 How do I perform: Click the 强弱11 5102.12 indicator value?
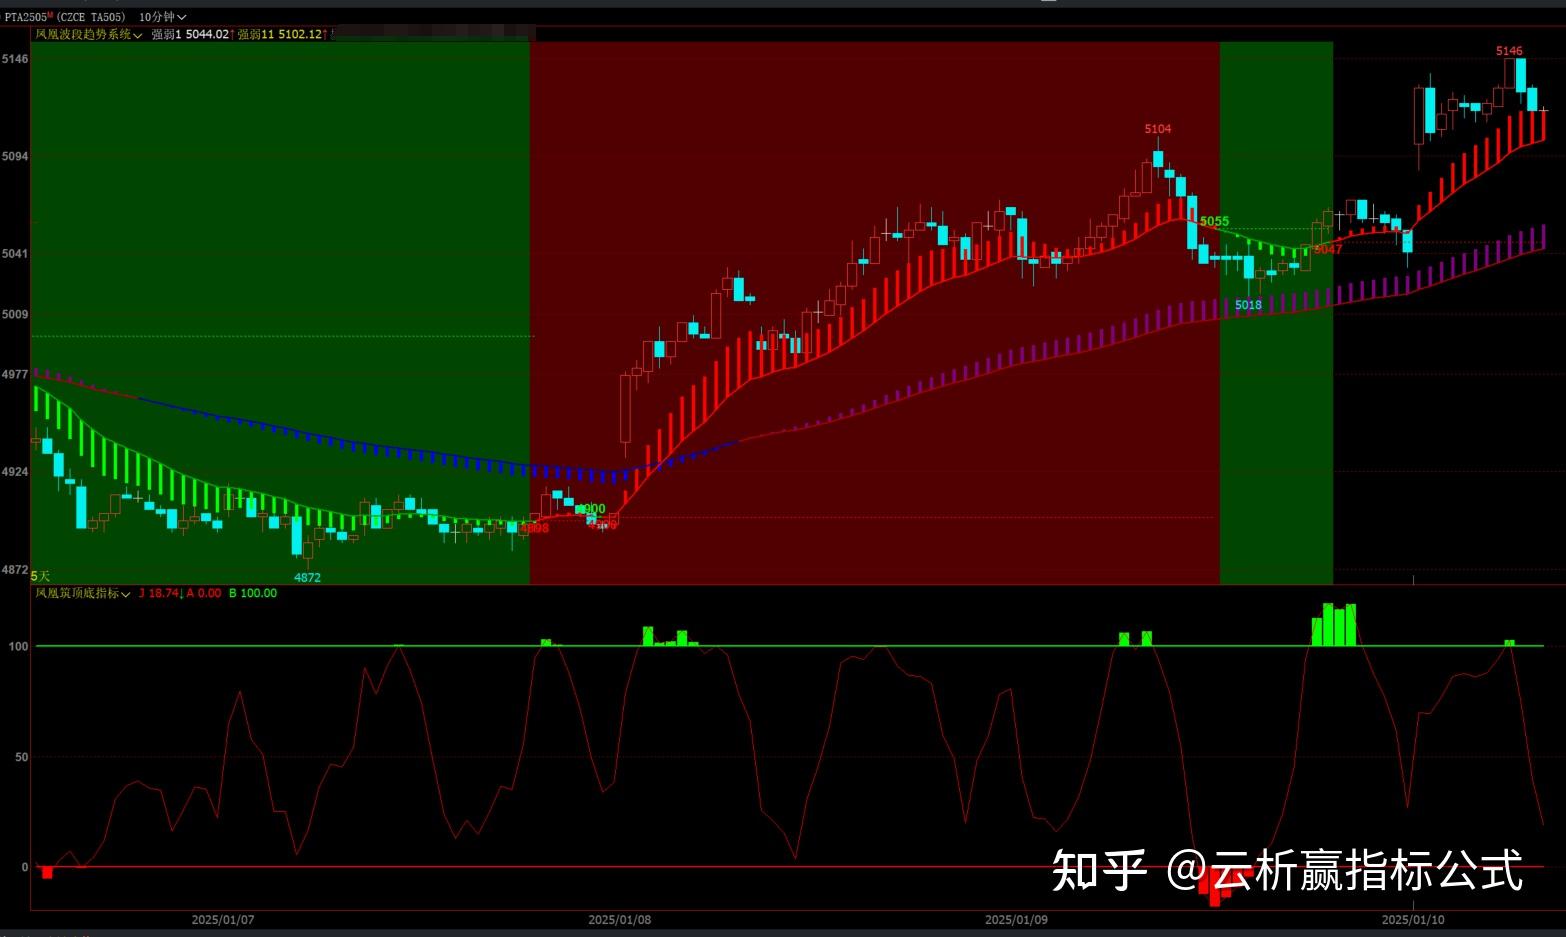click(280, 34)
